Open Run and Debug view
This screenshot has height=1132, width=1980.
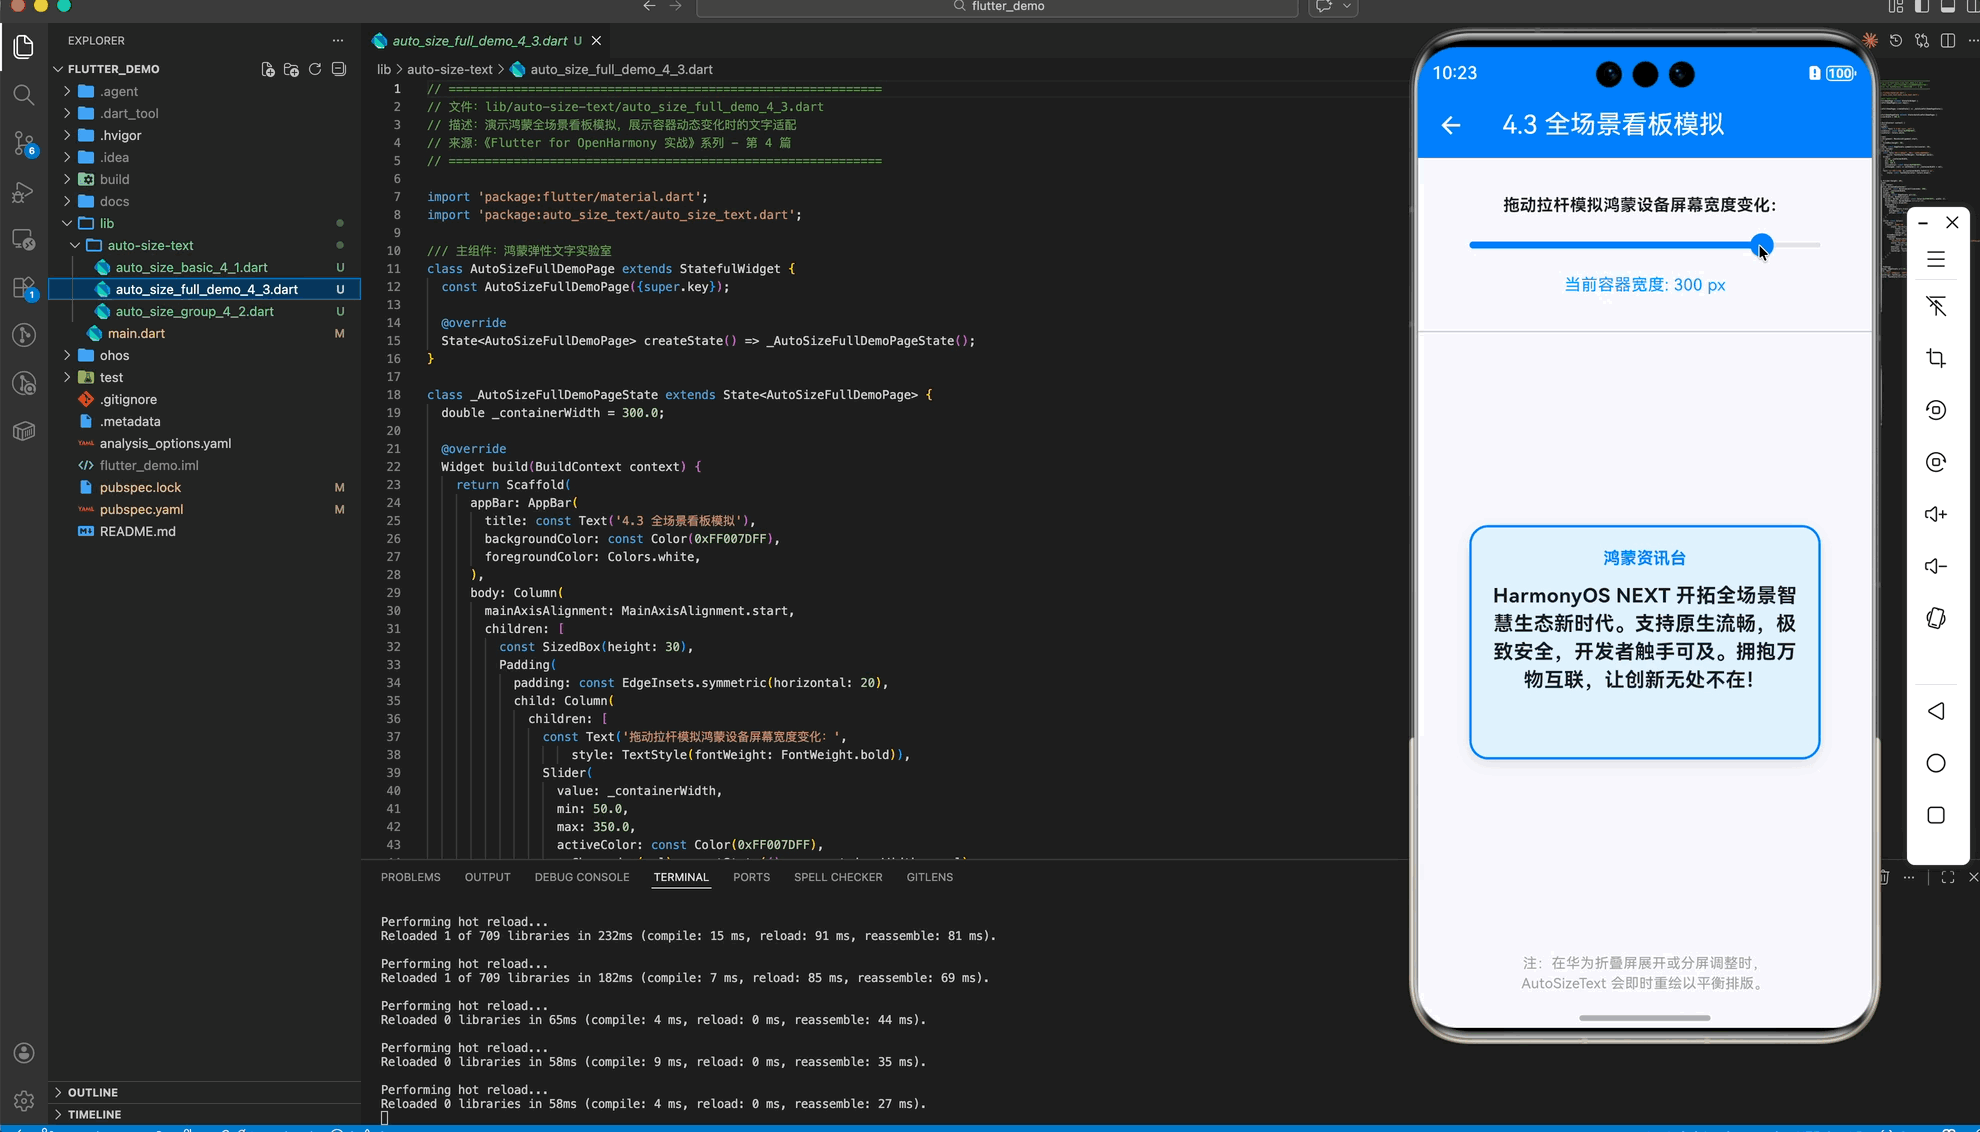tap(24, 192)
